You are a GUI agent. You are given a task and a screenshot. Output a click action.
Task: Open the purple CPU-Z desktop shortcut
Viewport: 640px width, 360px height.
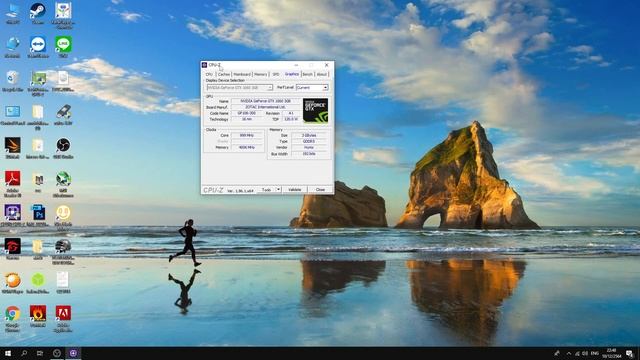[x=13, y=214]
